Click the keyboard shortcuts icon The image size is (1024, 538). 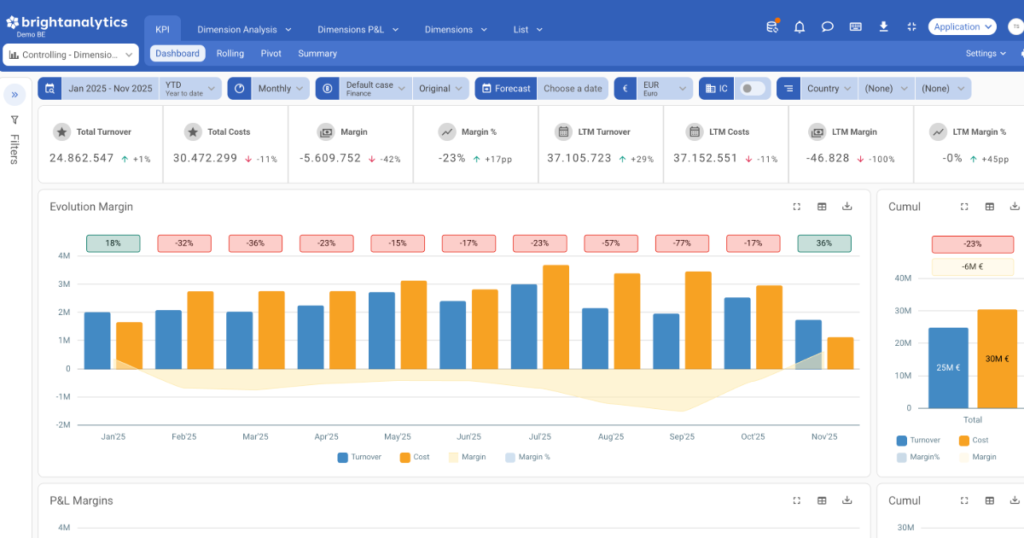click(x=855, y=27)
